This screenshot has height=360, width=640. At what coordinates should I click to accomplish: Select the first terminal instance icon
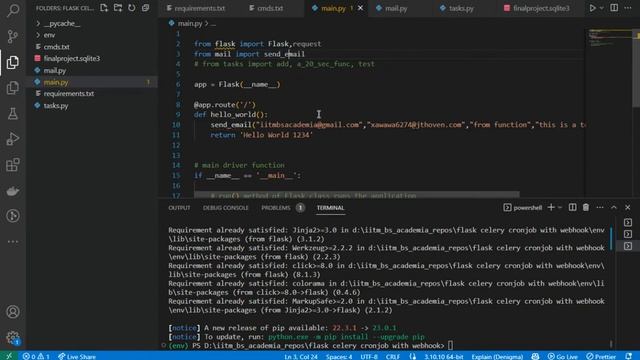pyautogui.click(x=628, y=222)
